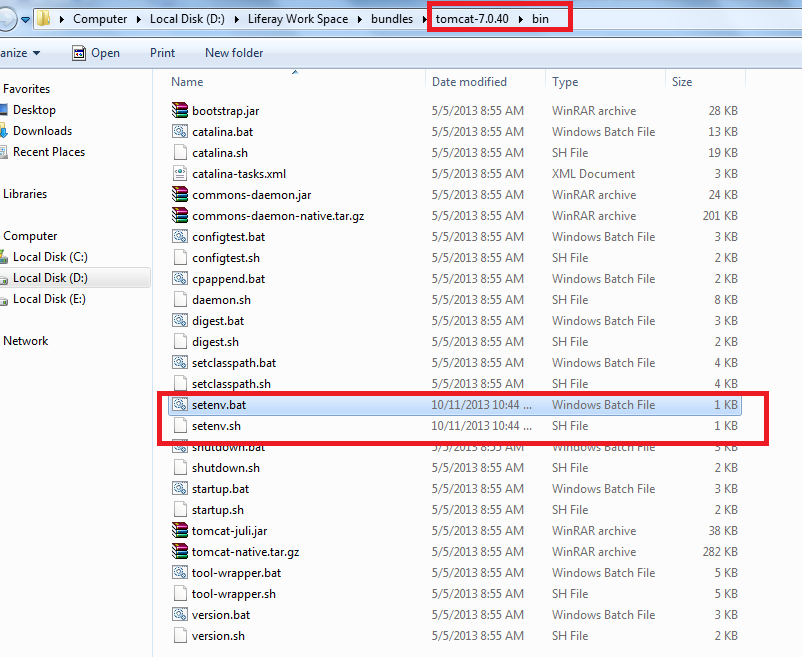Go to tomcat-7.0.40 folder in breadcrumb
Screen dimensions: 802x657
tap(472, 19)
